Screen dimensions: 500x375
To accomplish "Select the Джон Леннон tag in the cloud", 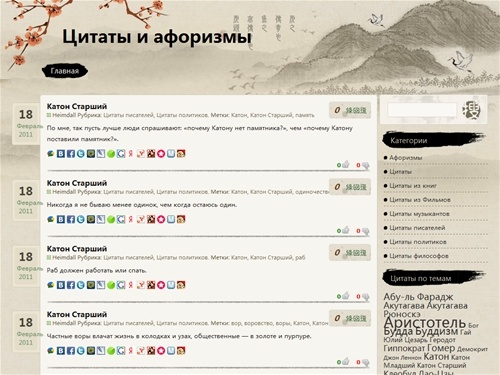I will [402, 357].
